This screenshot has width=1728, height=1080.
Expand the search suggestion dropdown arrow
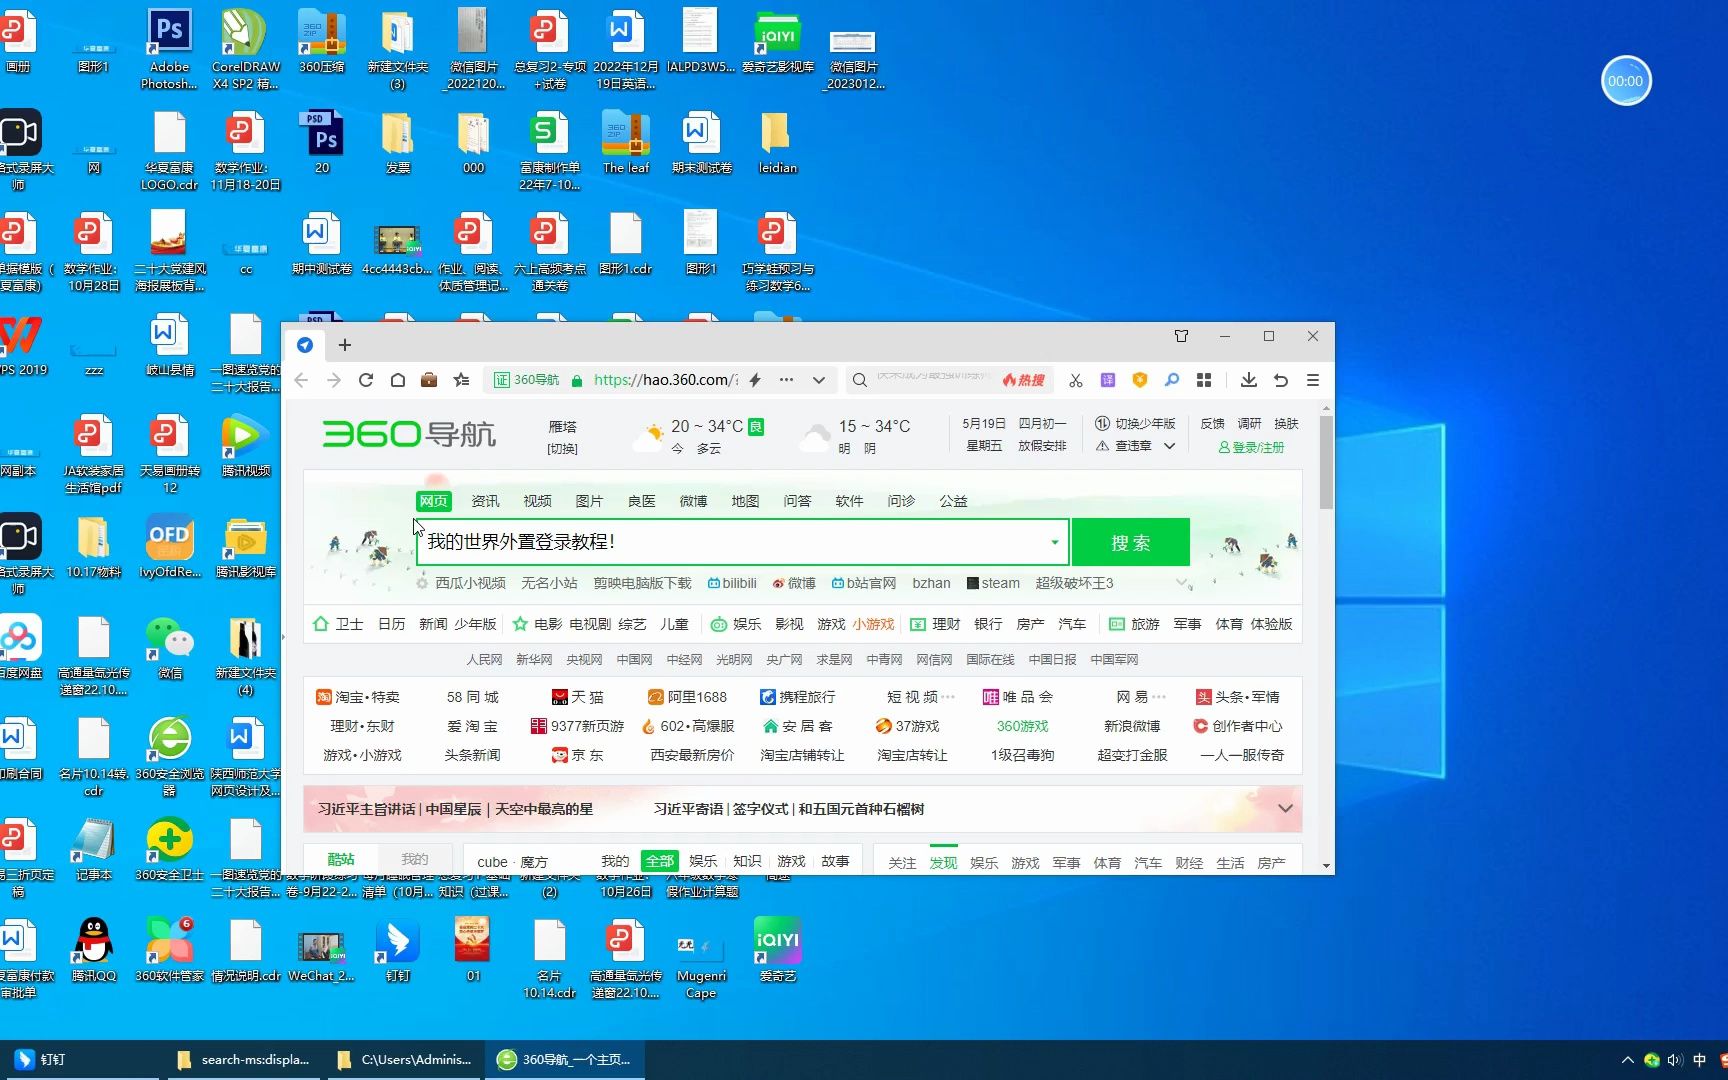click(x=1055, y=542)
